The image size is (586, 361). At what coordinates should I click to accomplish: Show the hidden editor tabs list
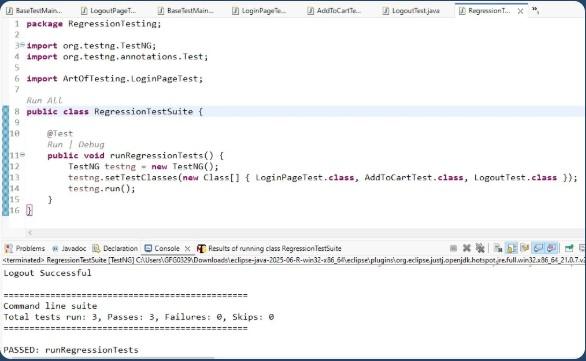(536, 10)
